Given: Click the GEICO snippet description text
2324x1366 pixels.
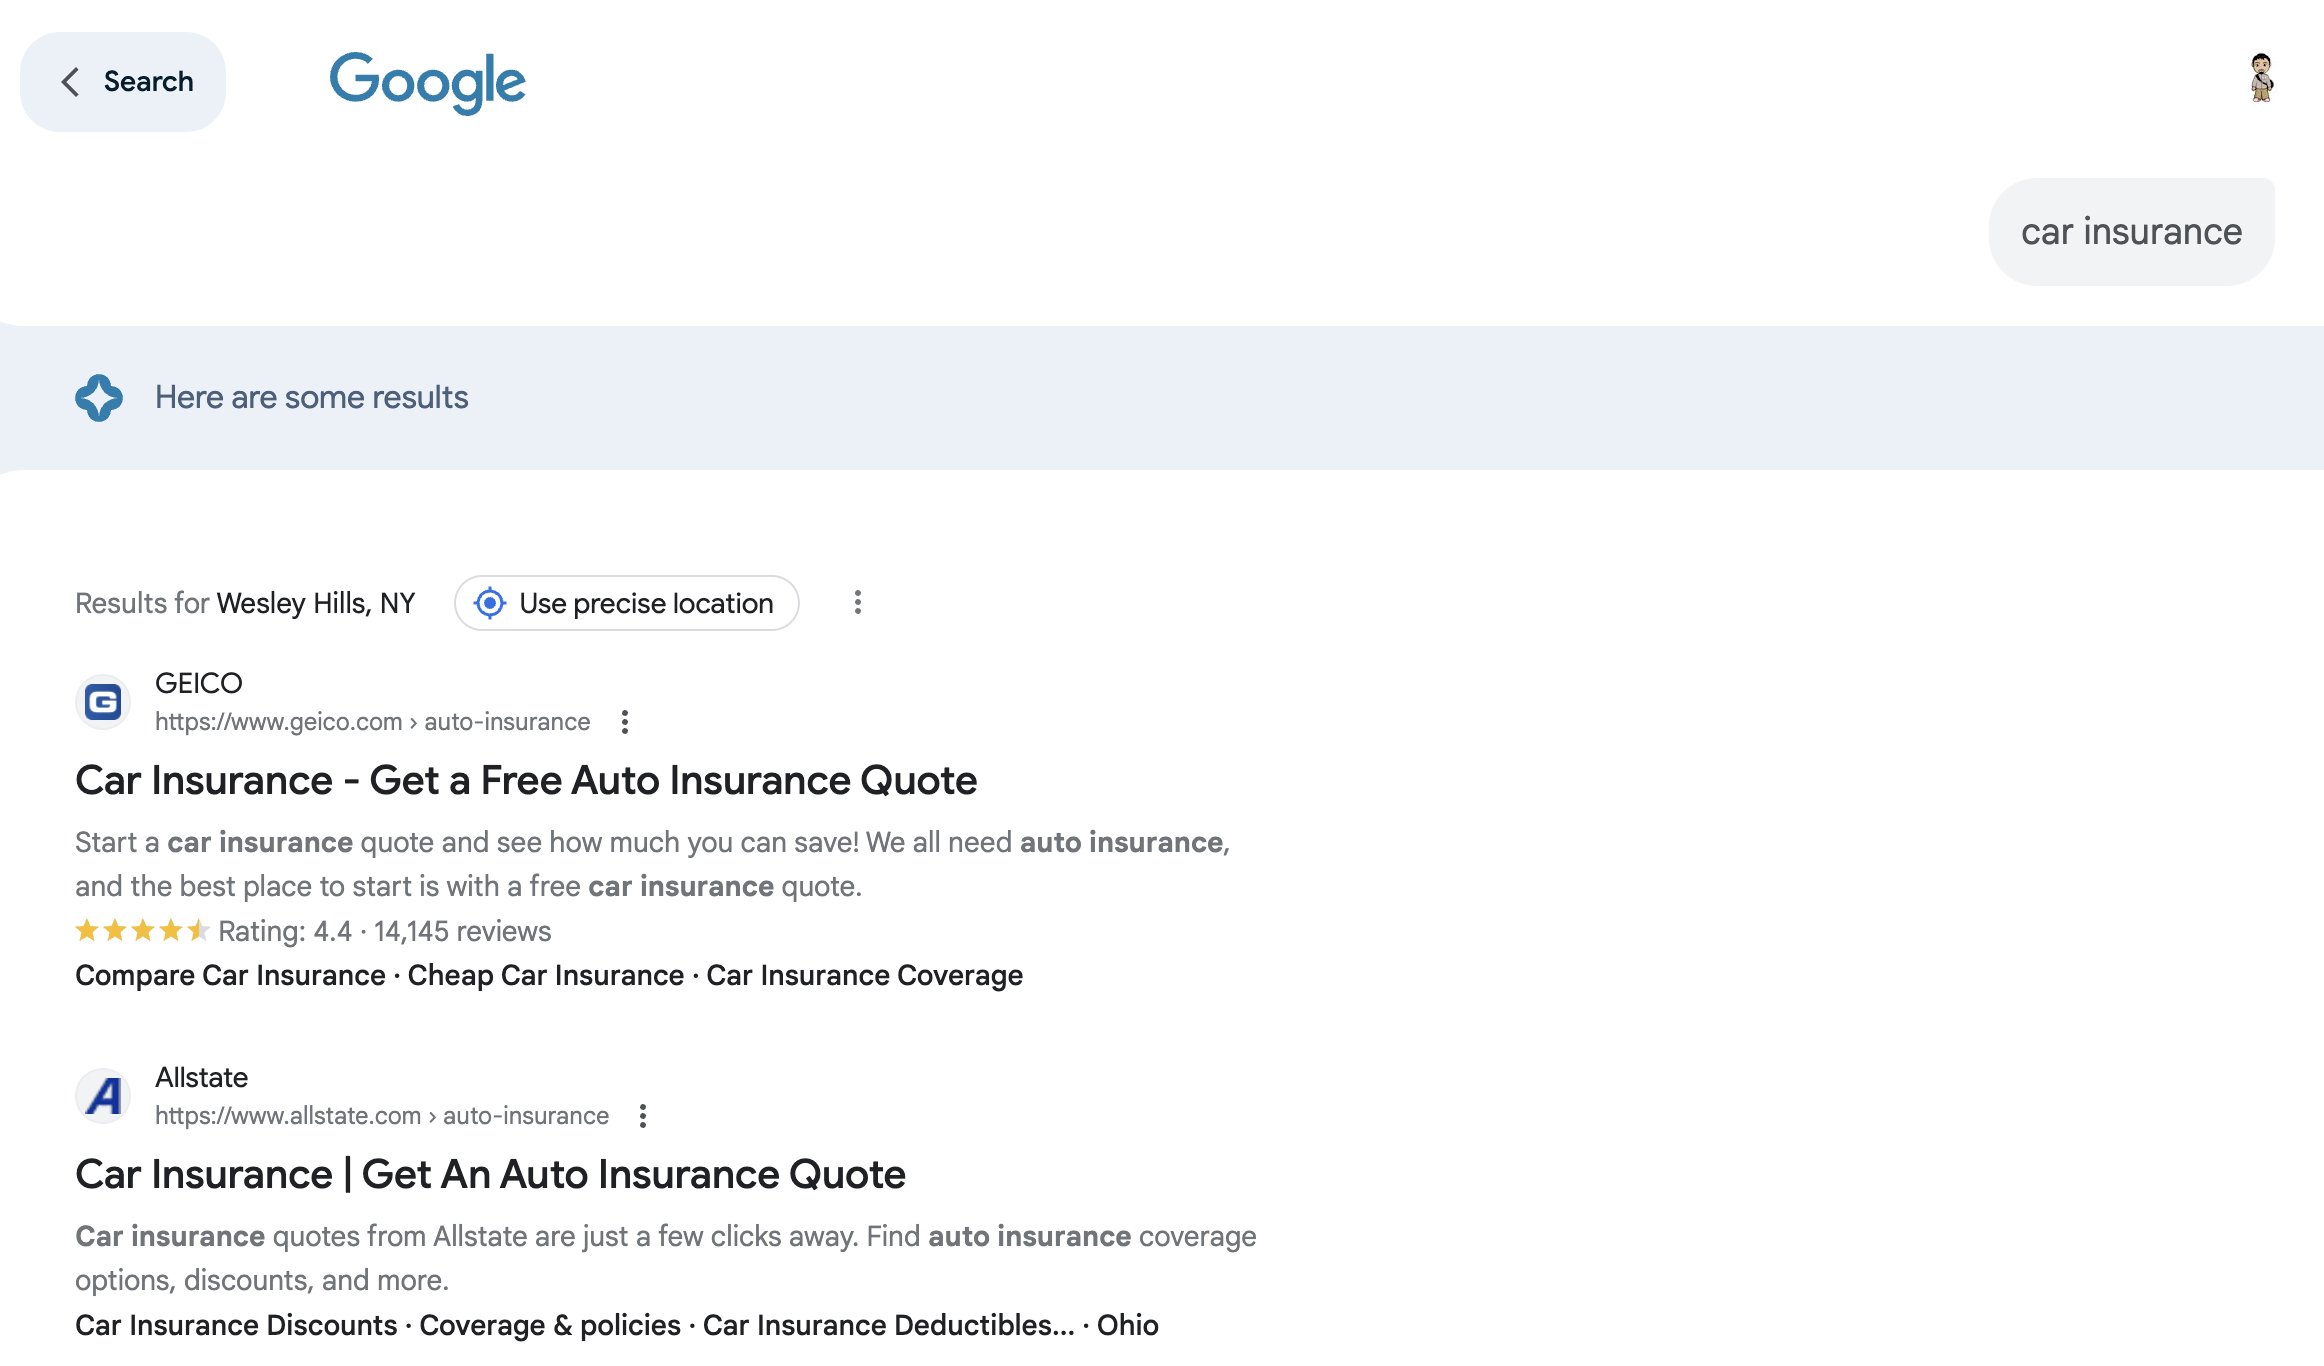Looking at the screenshot, I should coord(652,864).
